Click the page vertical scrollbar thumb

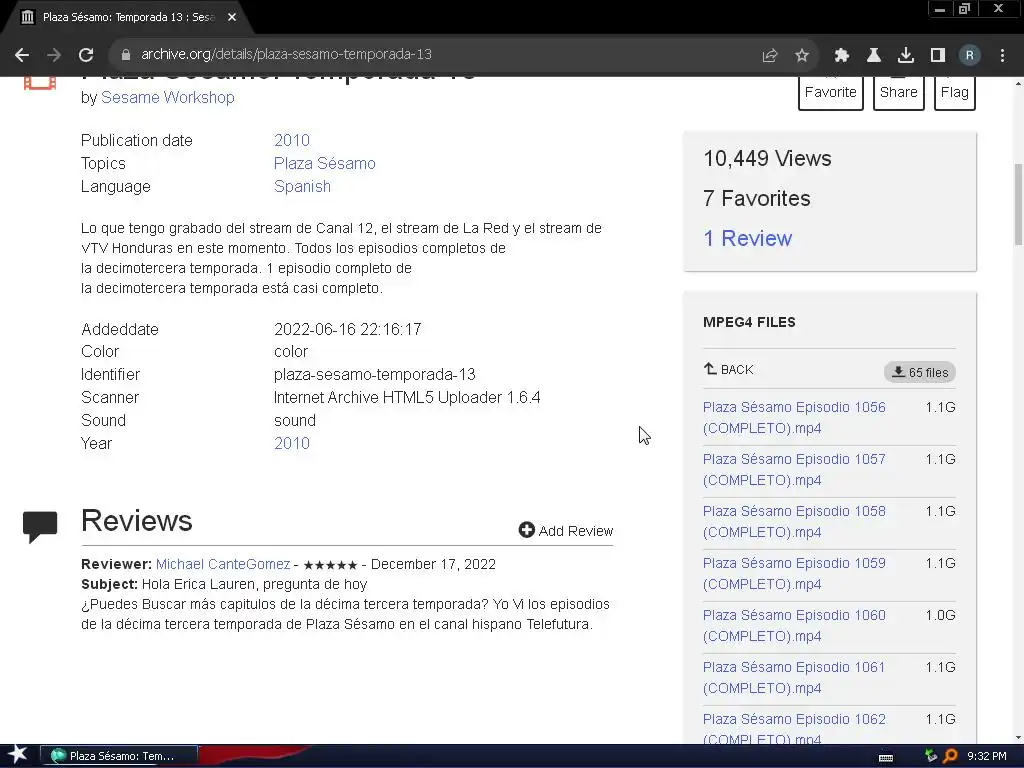click(1018, 204)
